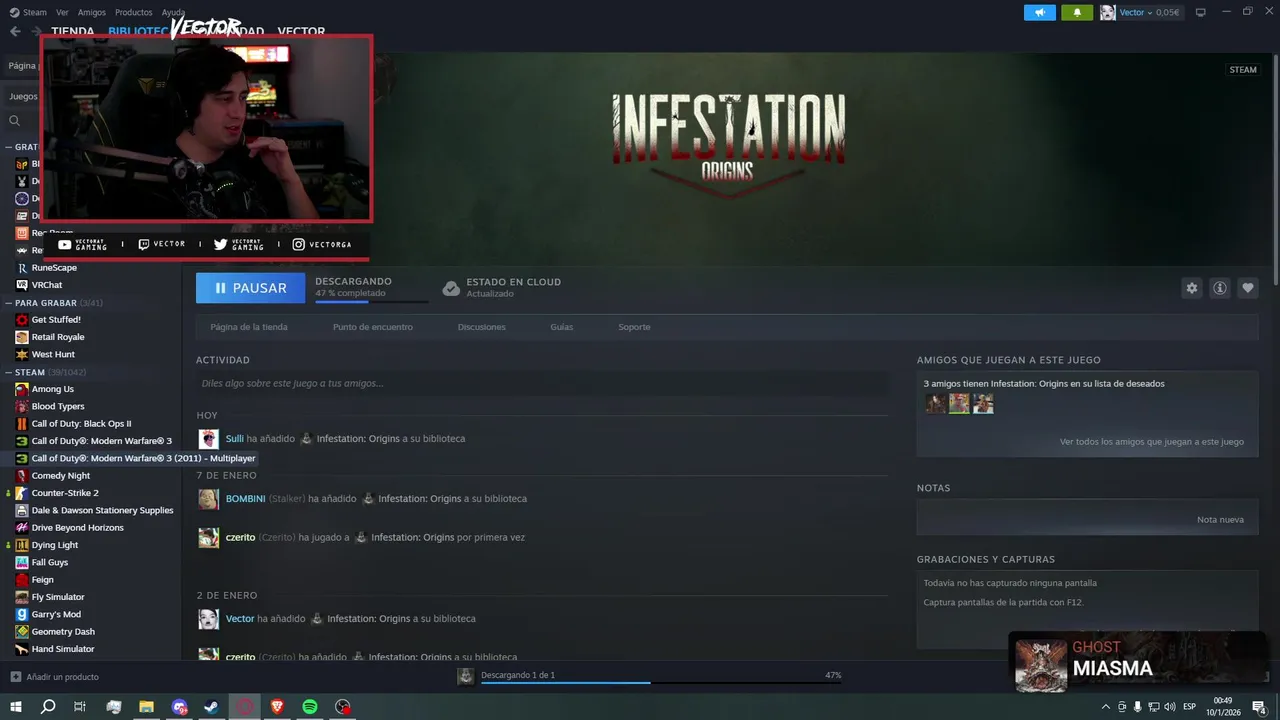Screen dimensions: 1280x720
Task: Open Steam app on Windows taskbar
Action: [212, 707]
